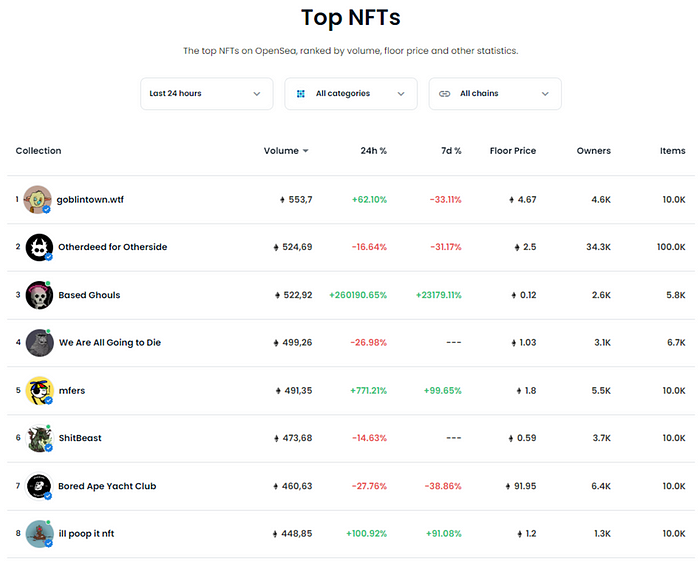
Task: Open the Bored Ape Yacht Club link
Action: pos(107,486)
